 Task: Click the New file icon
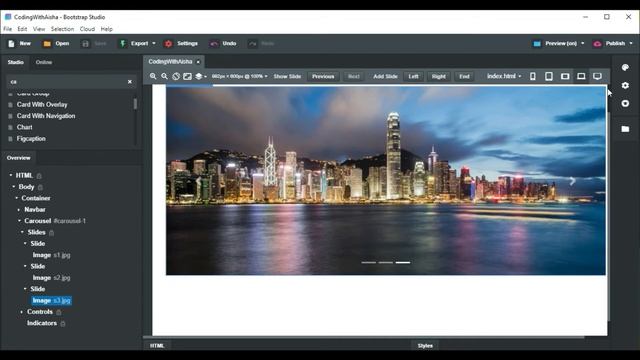[11, 44]
